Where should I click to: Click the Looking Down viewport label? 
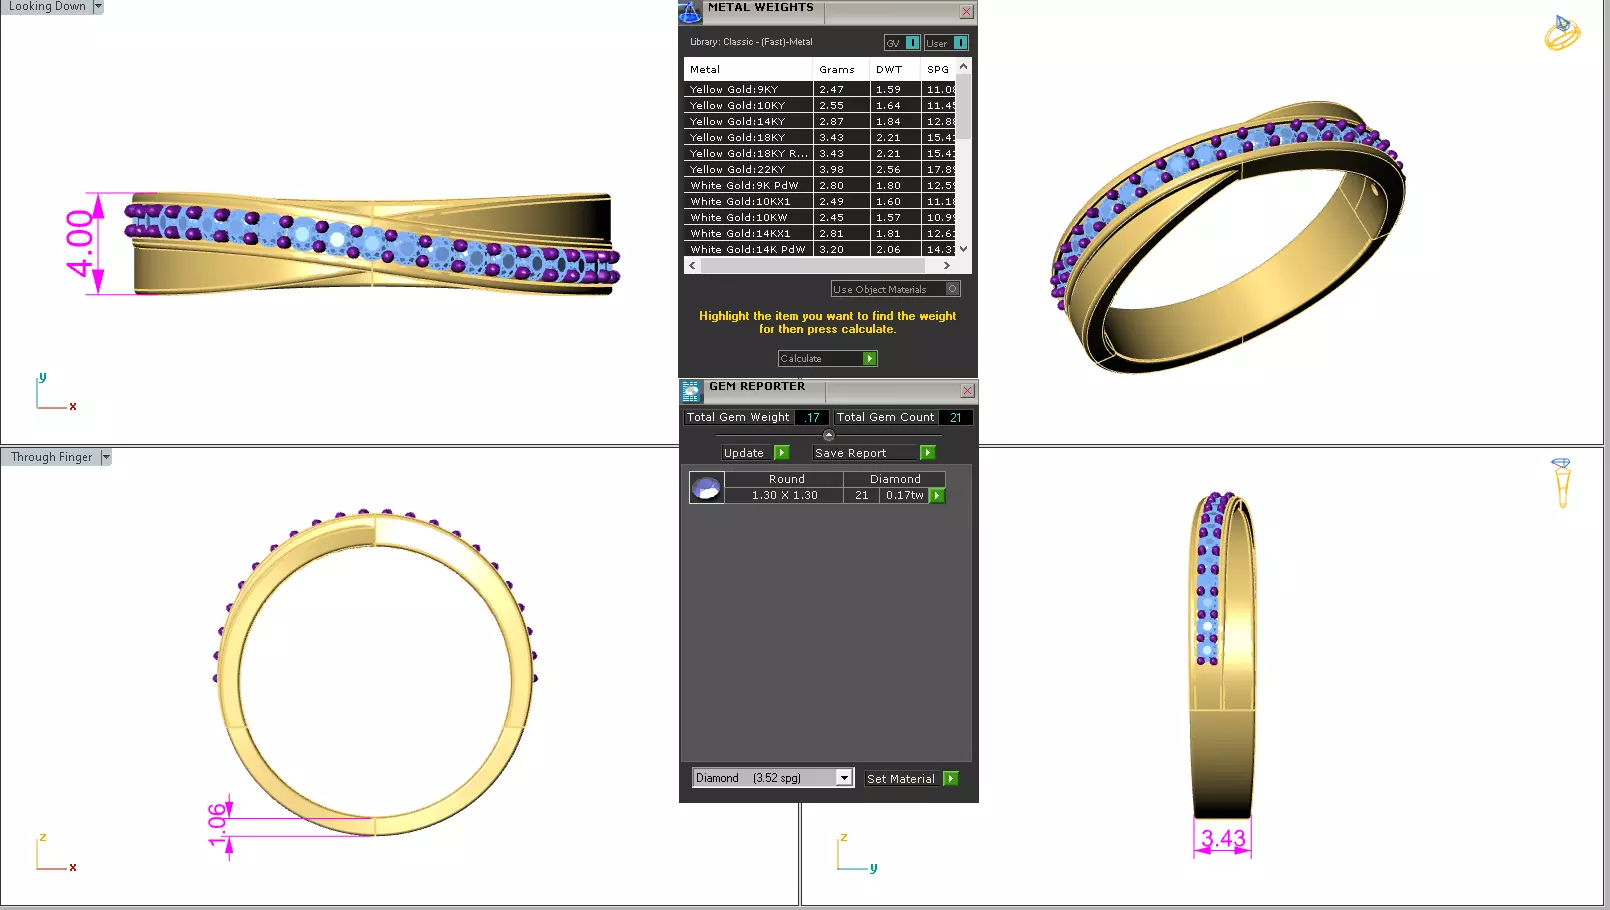(47, 6)
